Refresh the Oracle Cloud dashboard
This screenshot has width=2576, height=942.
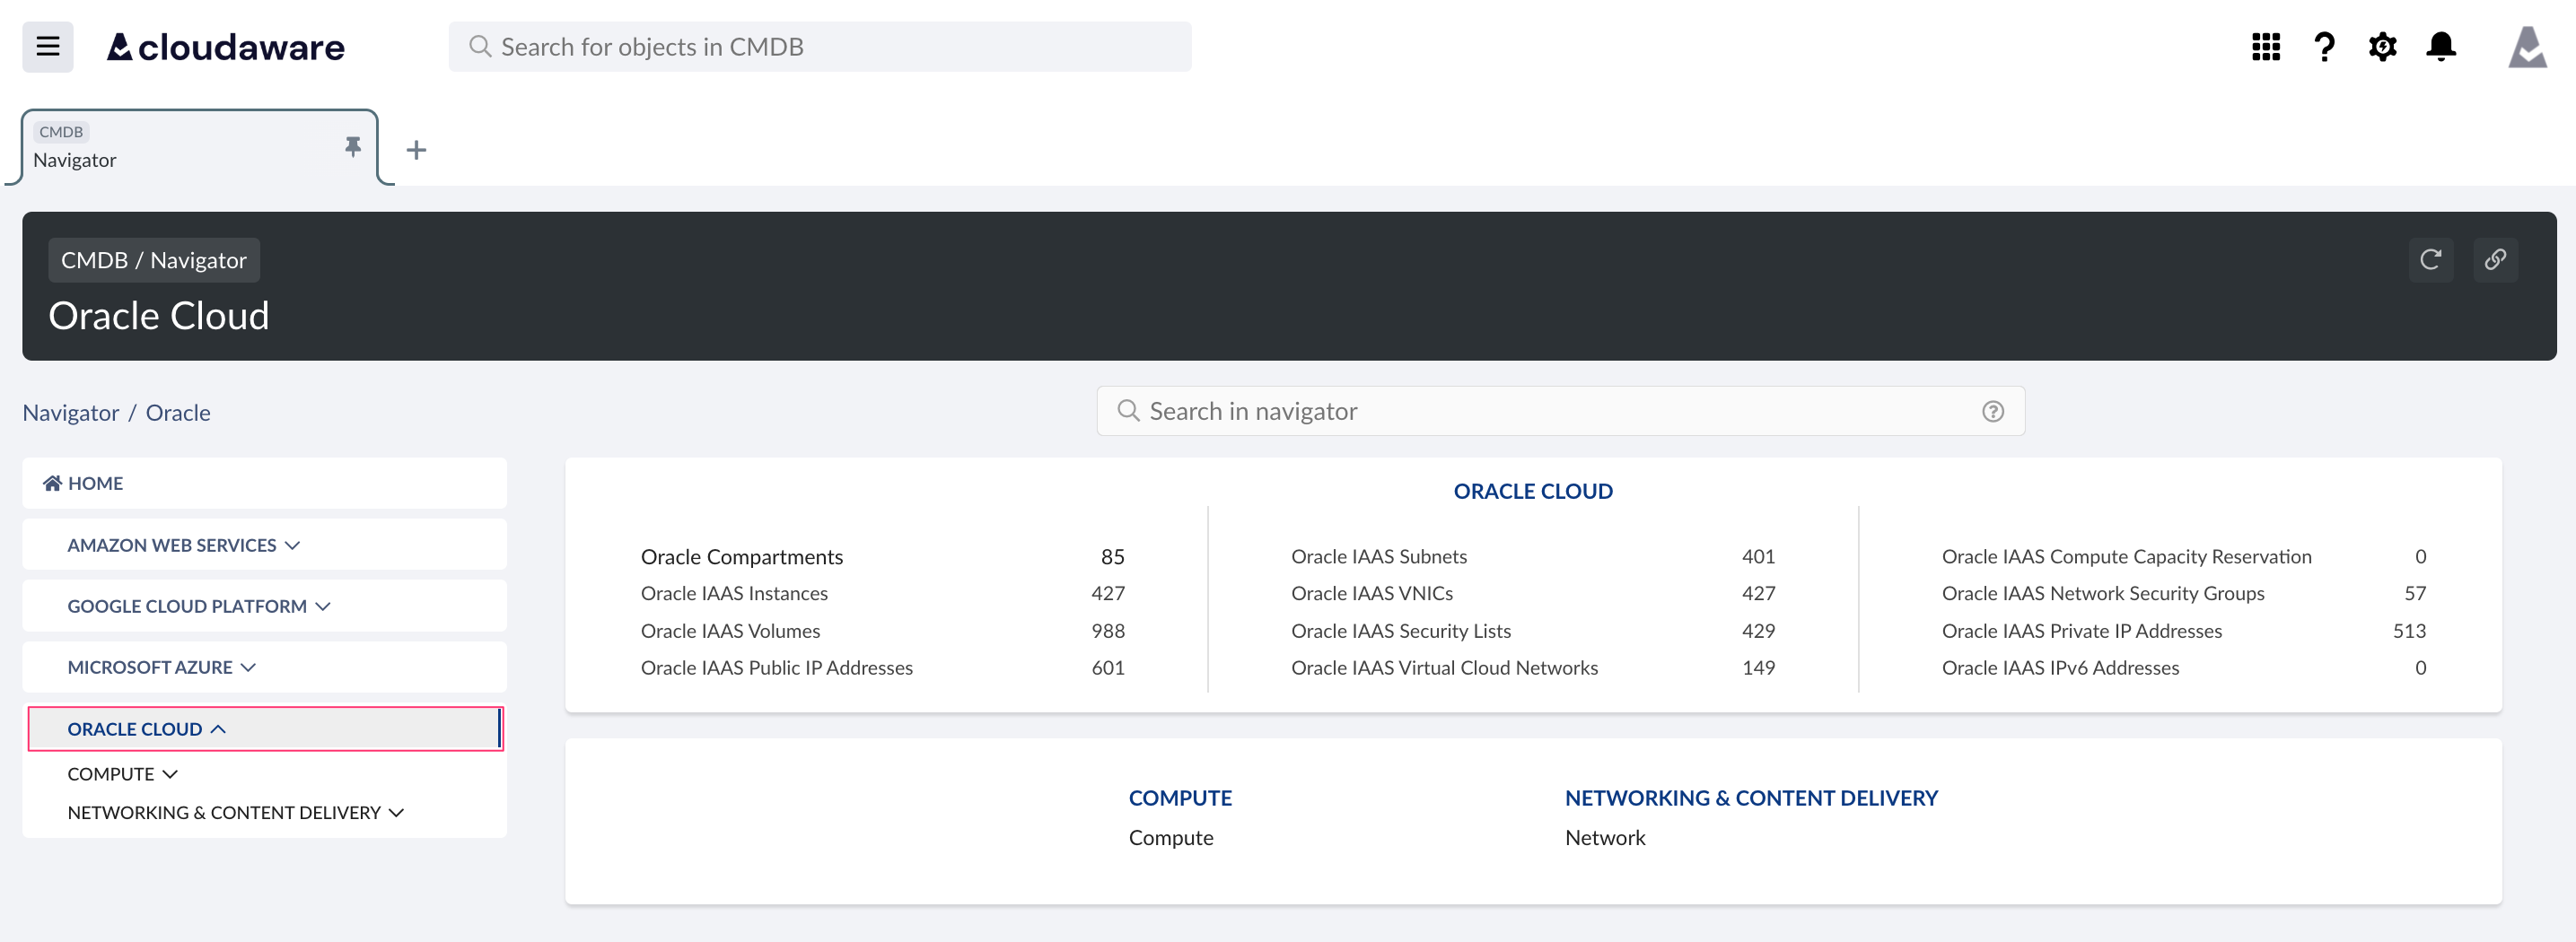[x=2431, y=260]
